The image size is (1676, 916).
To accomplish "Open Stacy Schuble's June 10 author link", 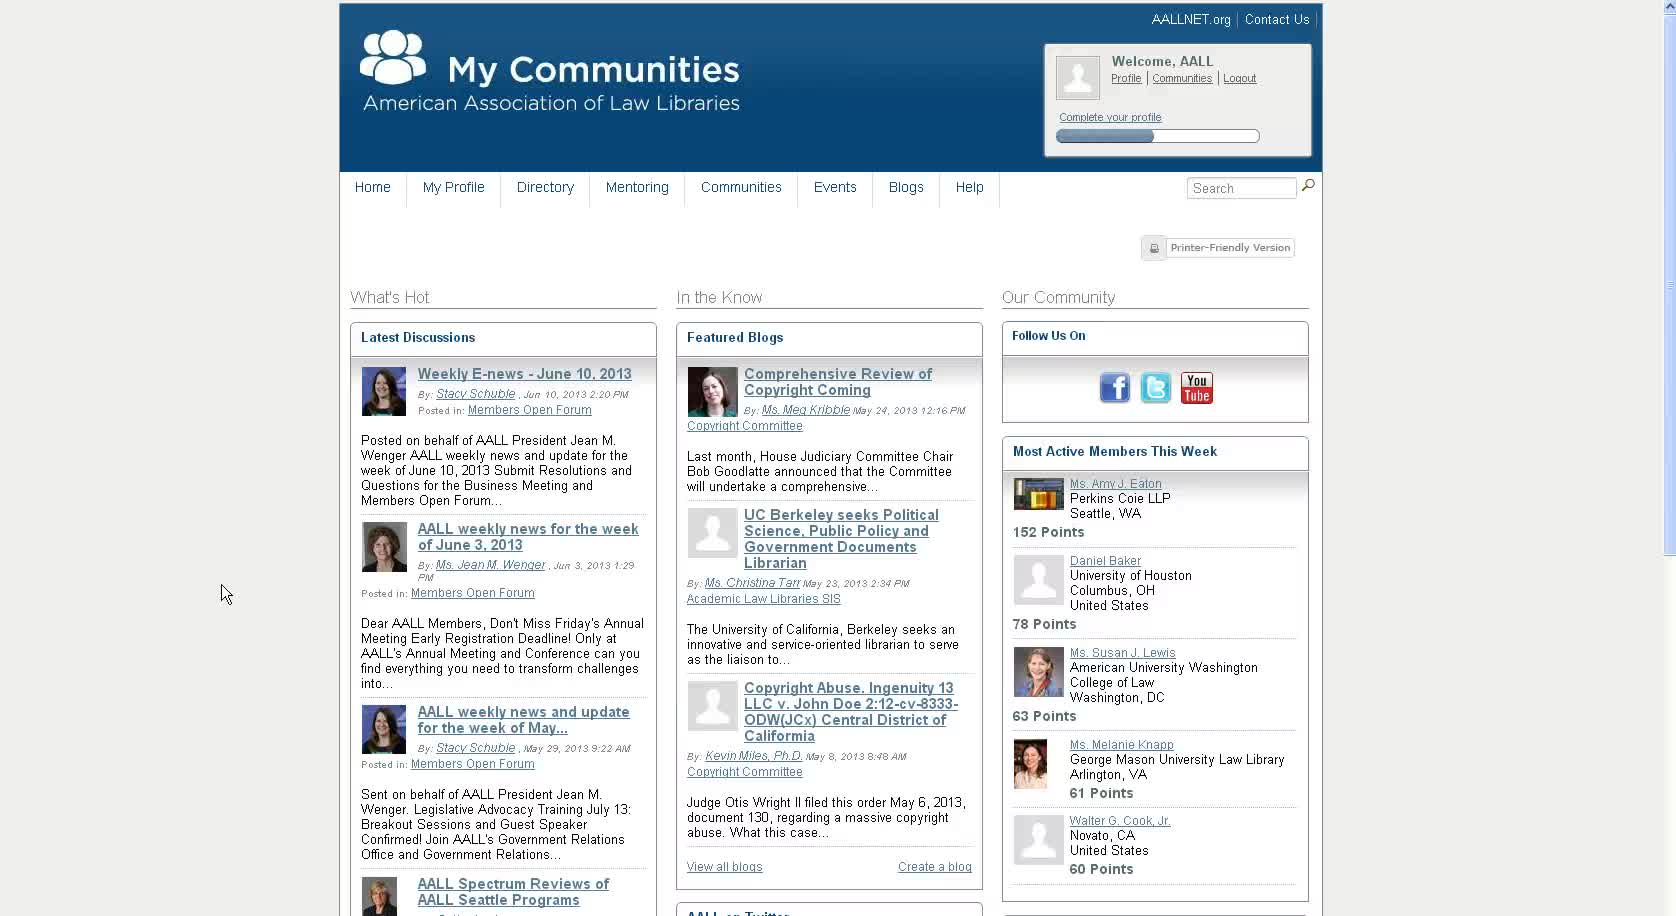I will coord(476,394).
